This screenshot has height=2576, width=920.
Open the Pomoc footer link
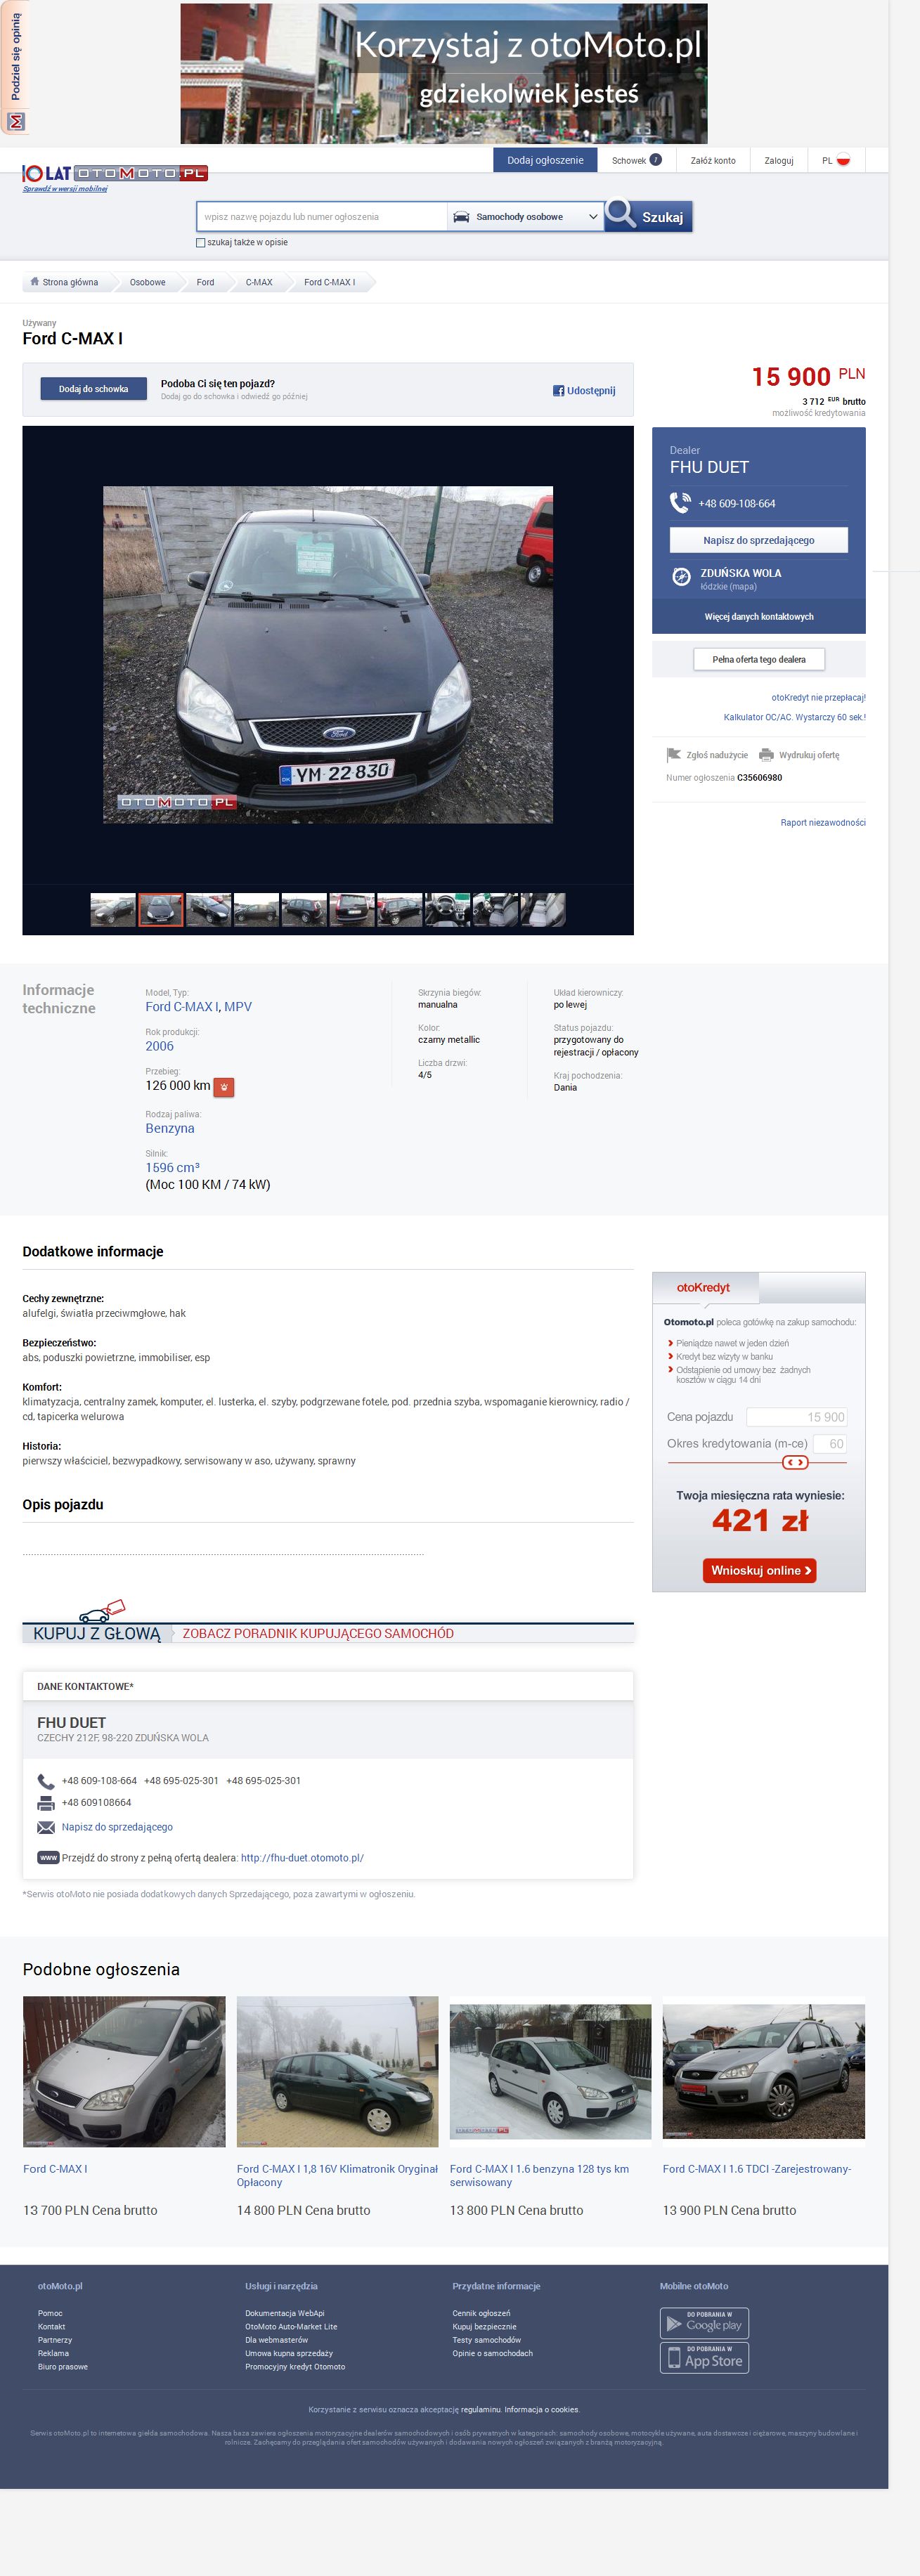tap(50, 2313)
